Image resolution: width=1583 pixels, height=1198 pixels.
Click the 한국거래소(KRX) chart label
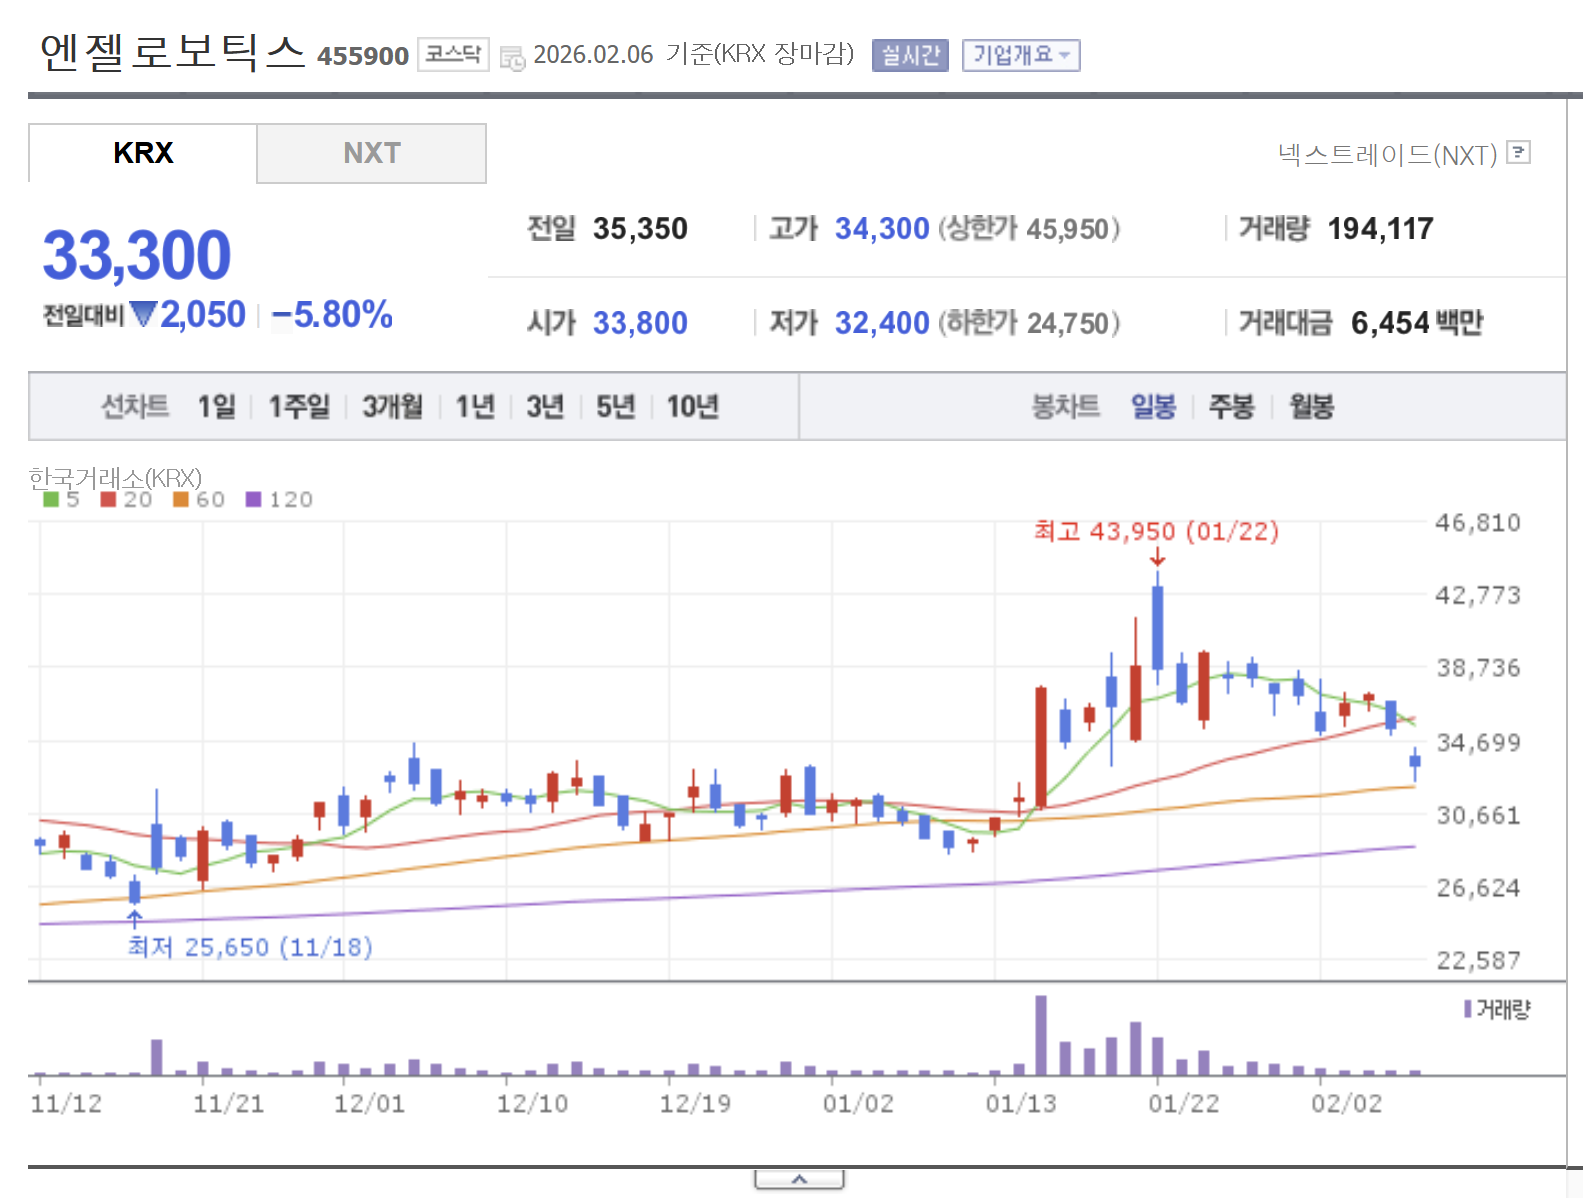pos(115,478)
